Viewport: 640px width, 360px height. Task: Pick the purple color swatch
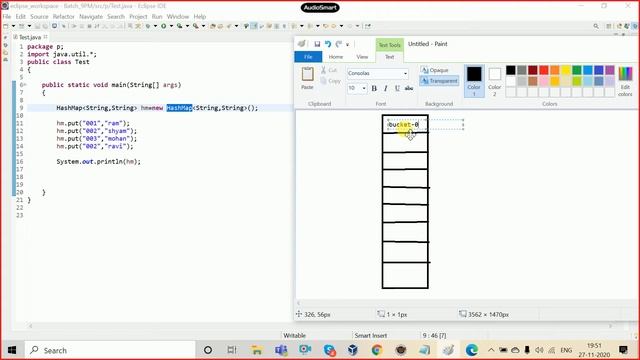click(610, 70)
